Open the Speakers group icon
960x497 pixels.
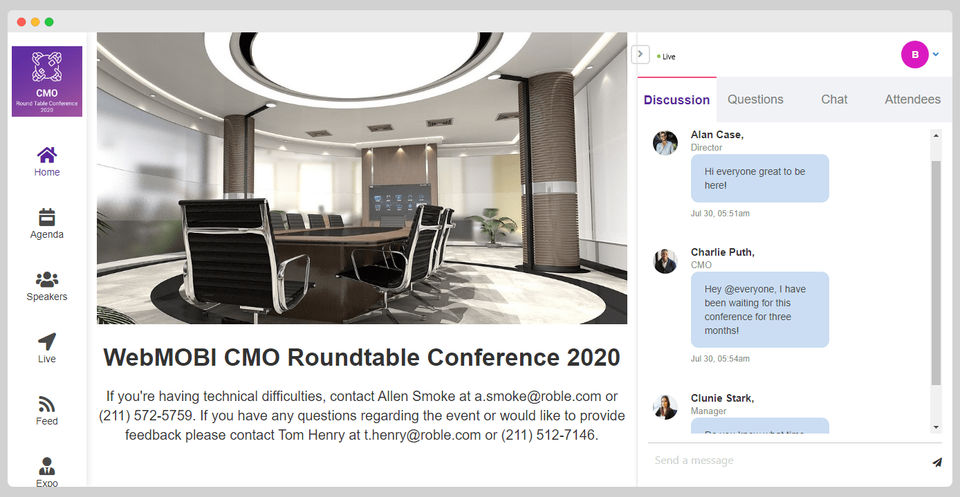pos(47,280)
